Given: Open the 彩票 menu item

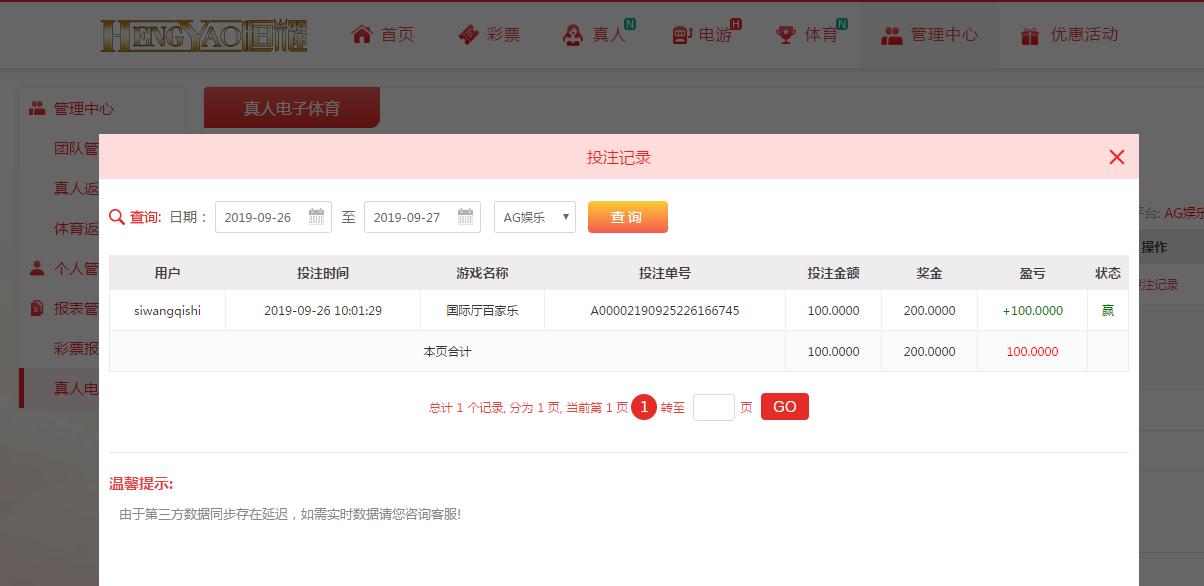Looking at the screenshot, I should 503,35.
